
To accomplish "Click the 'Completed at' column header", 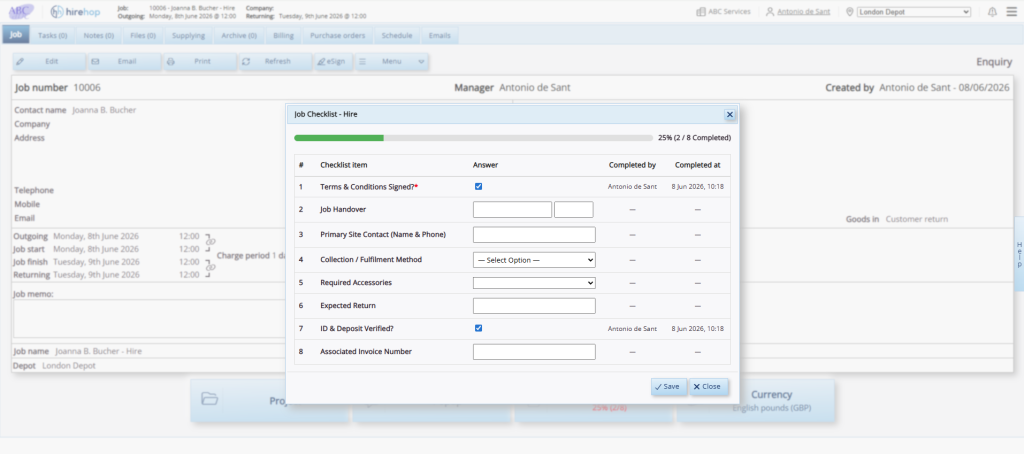I will pyautogui.click(x=697, y=165).
